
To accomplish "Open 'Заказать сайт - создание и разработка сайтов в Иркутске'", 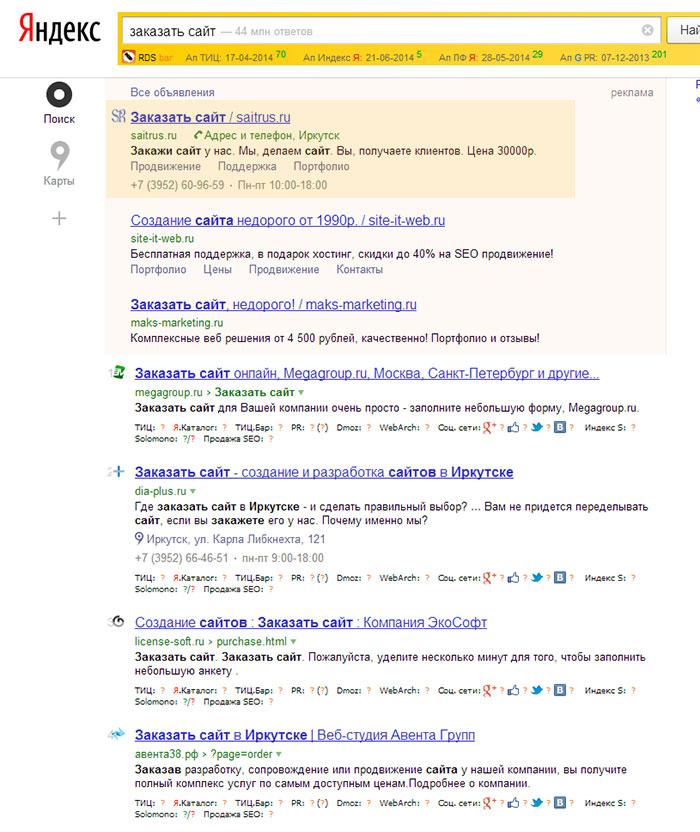I will pyautogui.click(x=324, y=472).
